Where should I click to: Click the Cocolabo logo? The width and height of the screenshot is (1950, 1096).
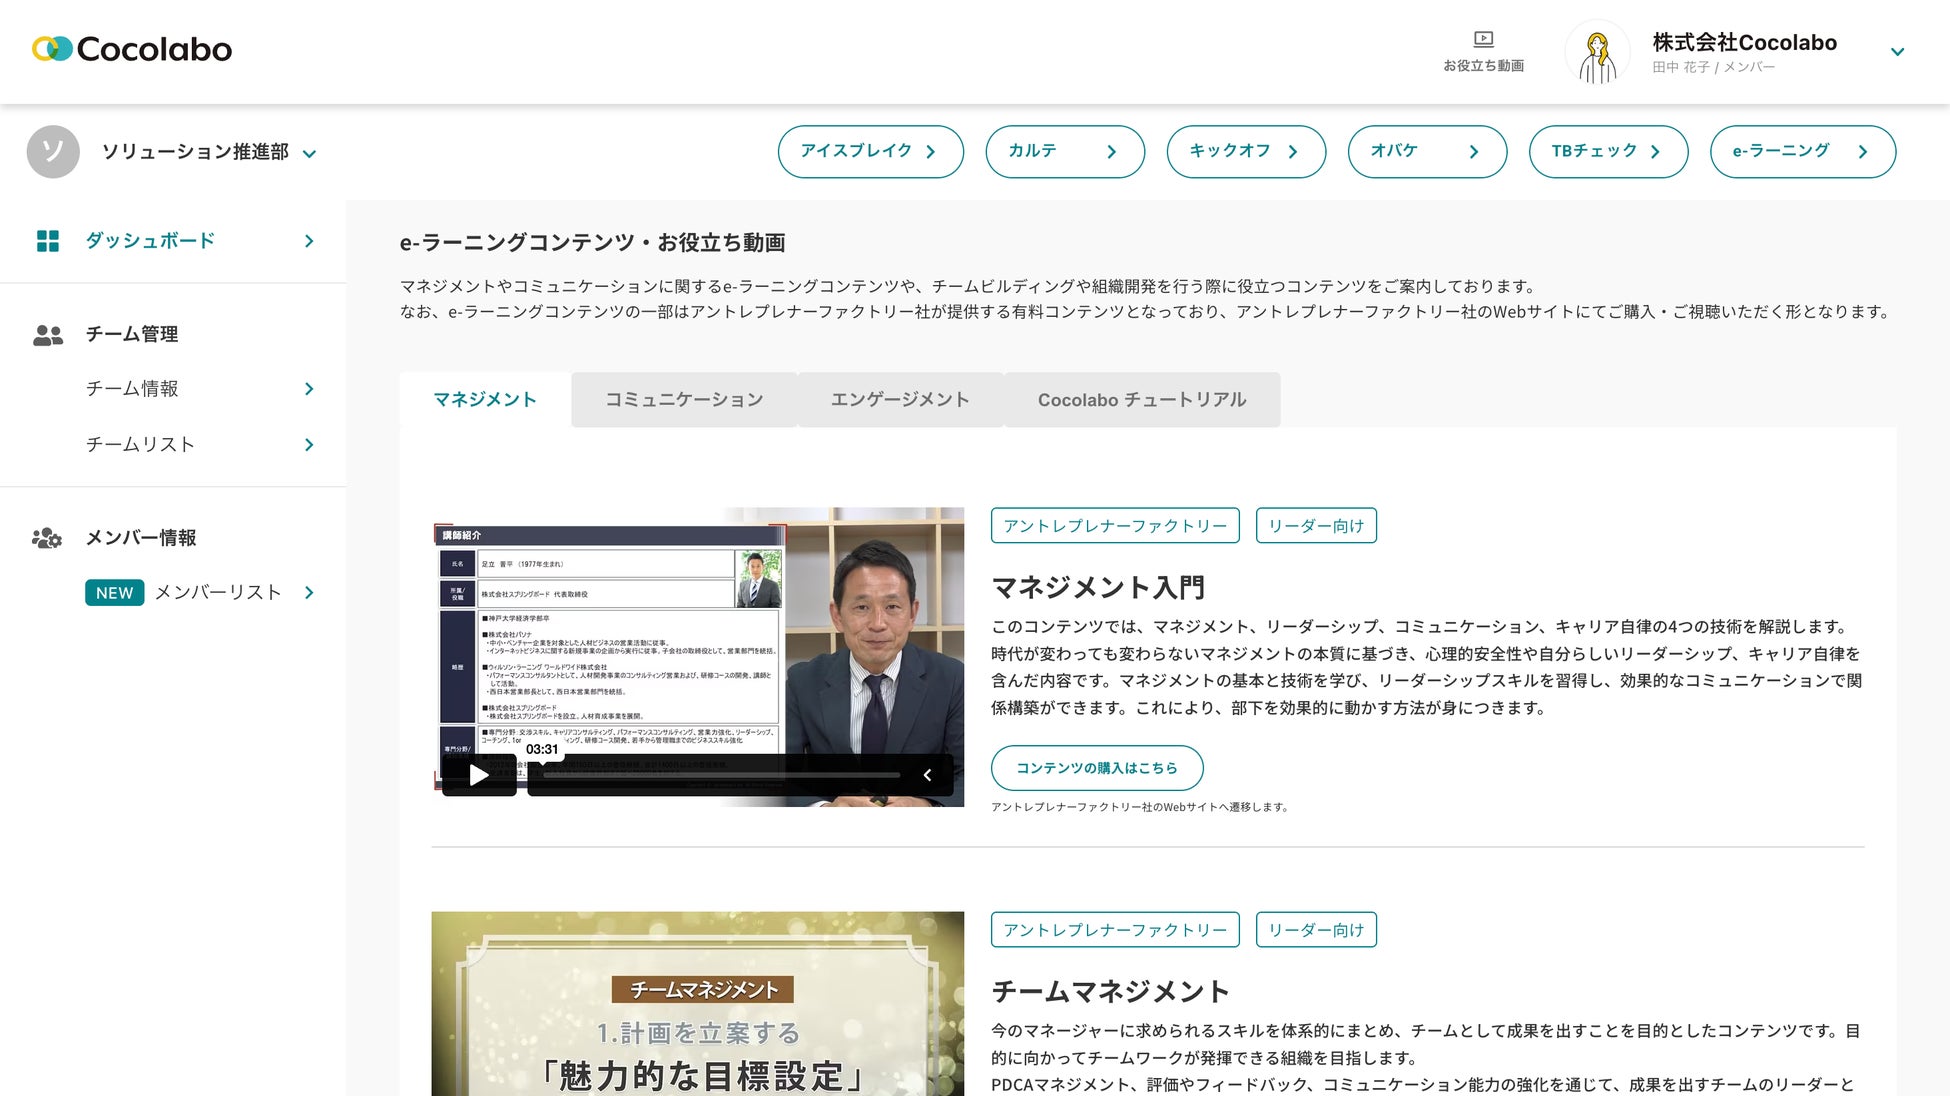click(x=132, y=49)
